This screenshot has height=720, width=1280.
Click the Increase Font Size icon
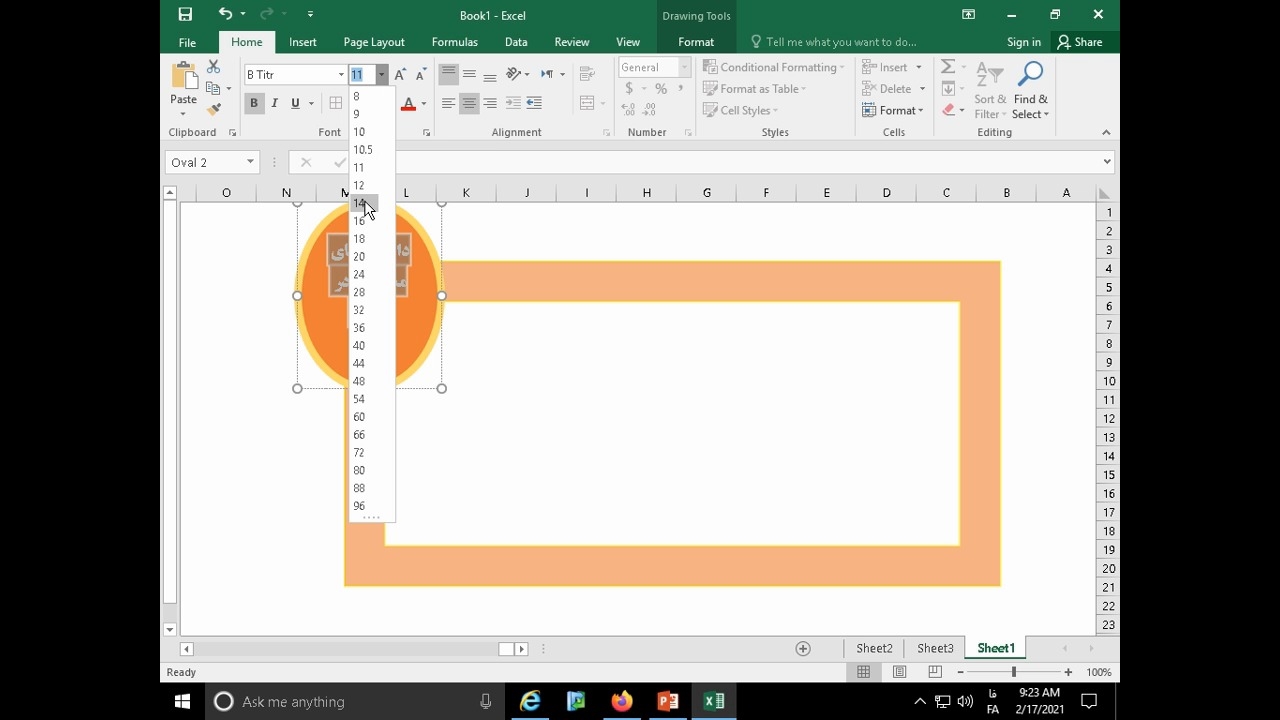[400, 75]
